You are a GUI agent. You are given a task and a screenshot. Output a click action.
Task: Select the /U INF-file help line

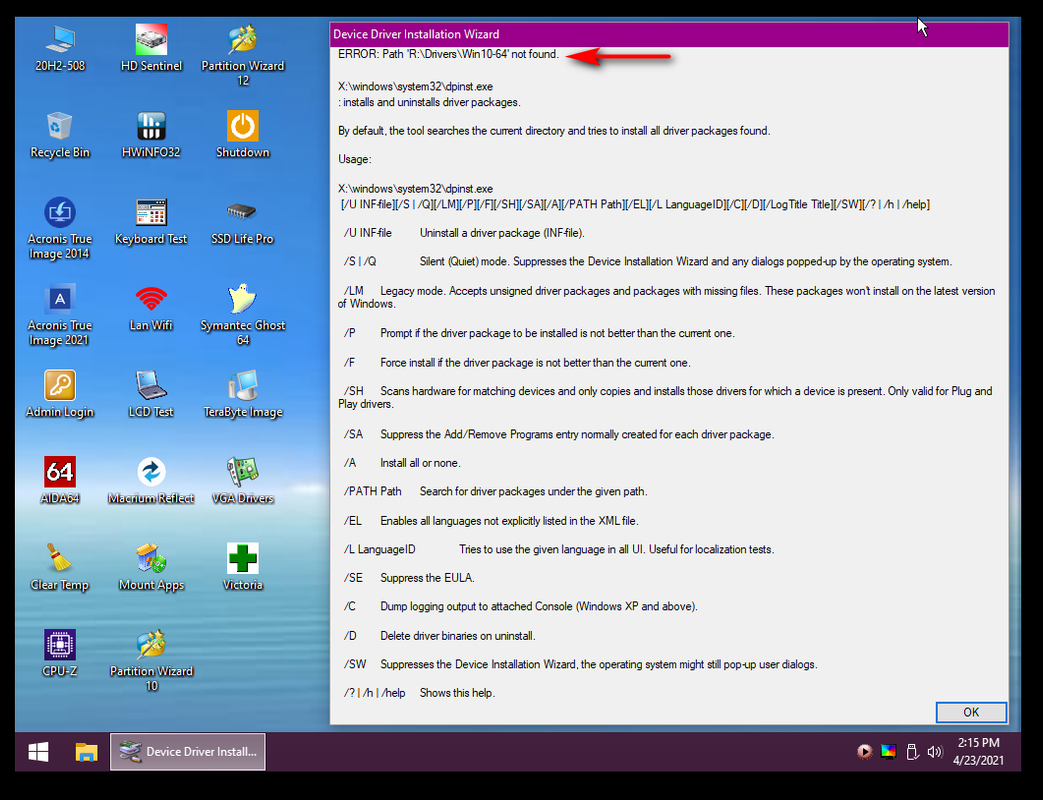coord(464,233)
